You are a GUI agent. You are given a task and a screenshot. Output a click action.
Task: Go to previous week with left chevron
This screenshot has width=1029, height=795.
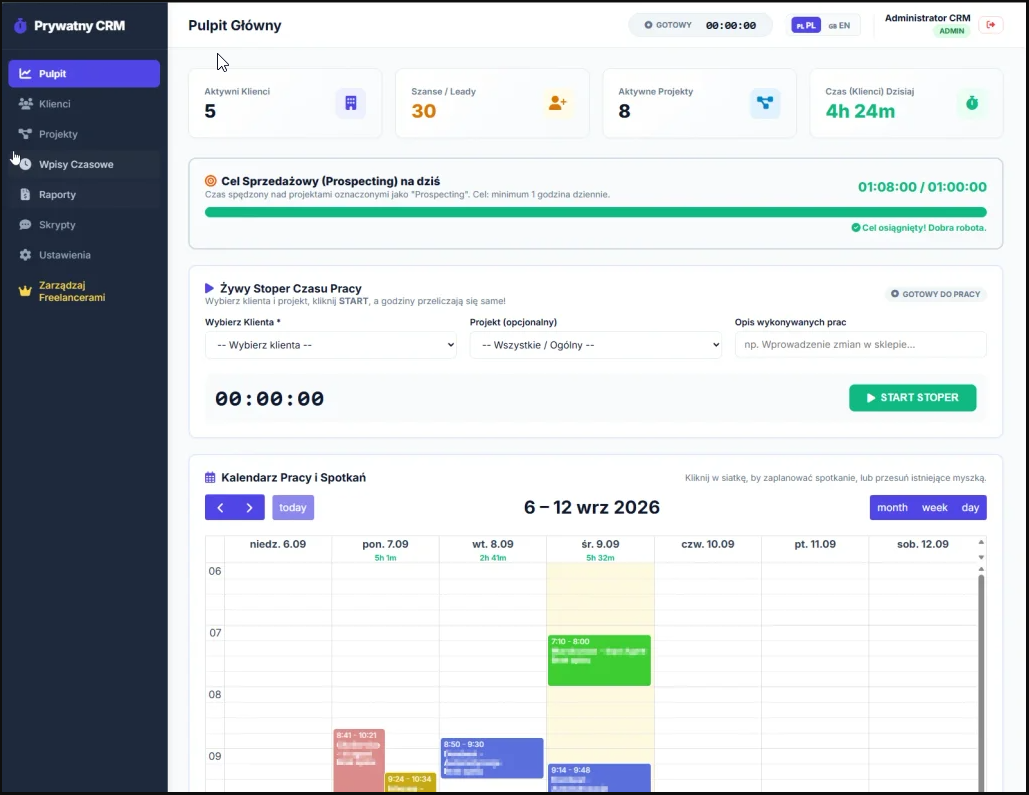click(220, 507)
